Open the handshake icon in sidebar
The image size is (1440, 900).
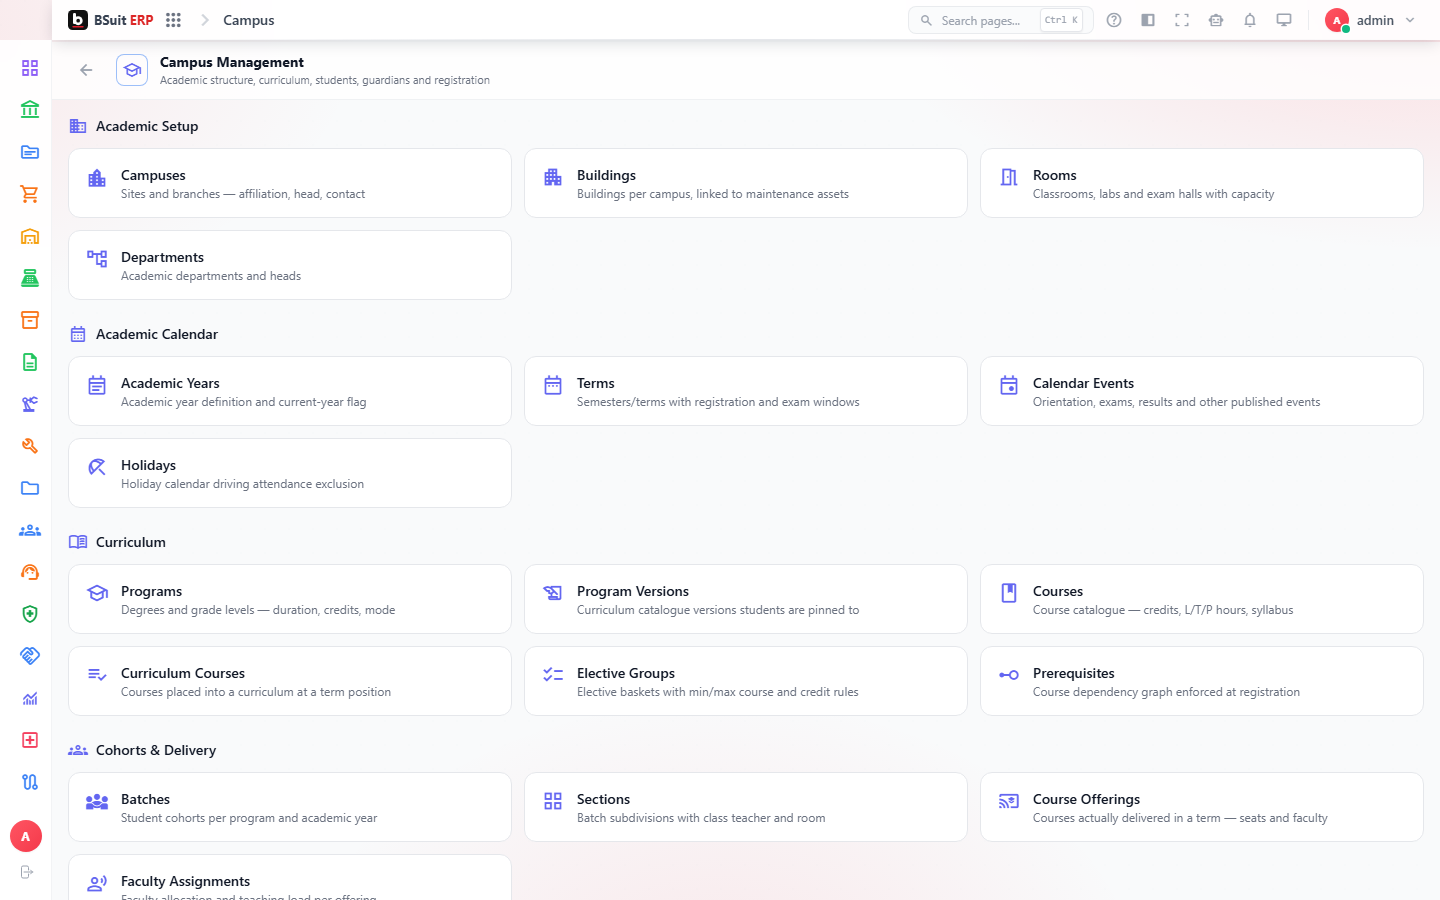coord(30,656)
